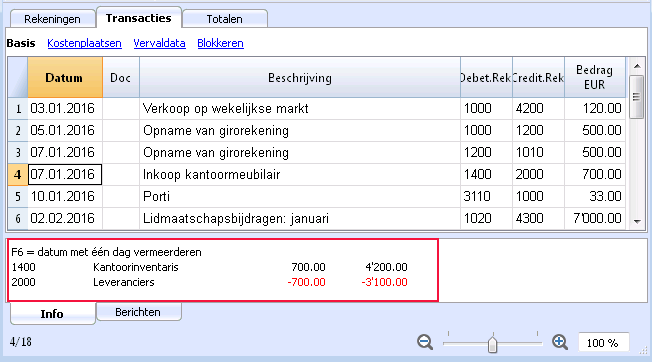Select row number 6 header
The width and height of the screenshot is (652, 362).
pos(18,219)
